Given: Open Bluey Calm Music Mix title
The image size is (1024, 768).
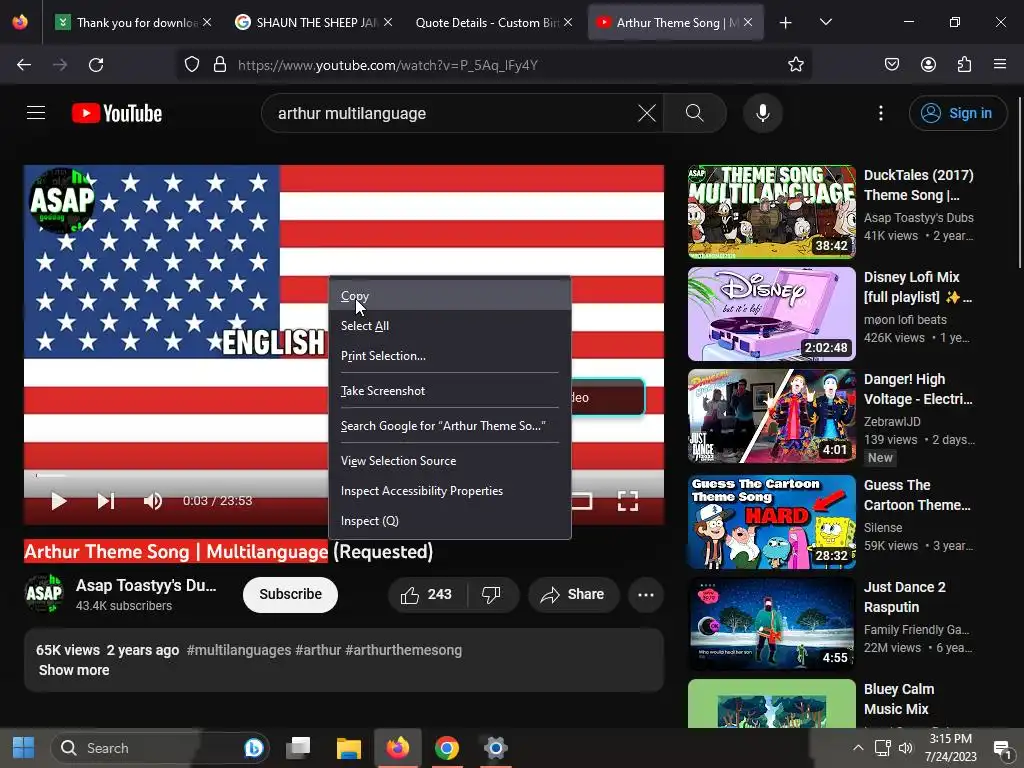Looking at the screenshot, I should (899, 699).
